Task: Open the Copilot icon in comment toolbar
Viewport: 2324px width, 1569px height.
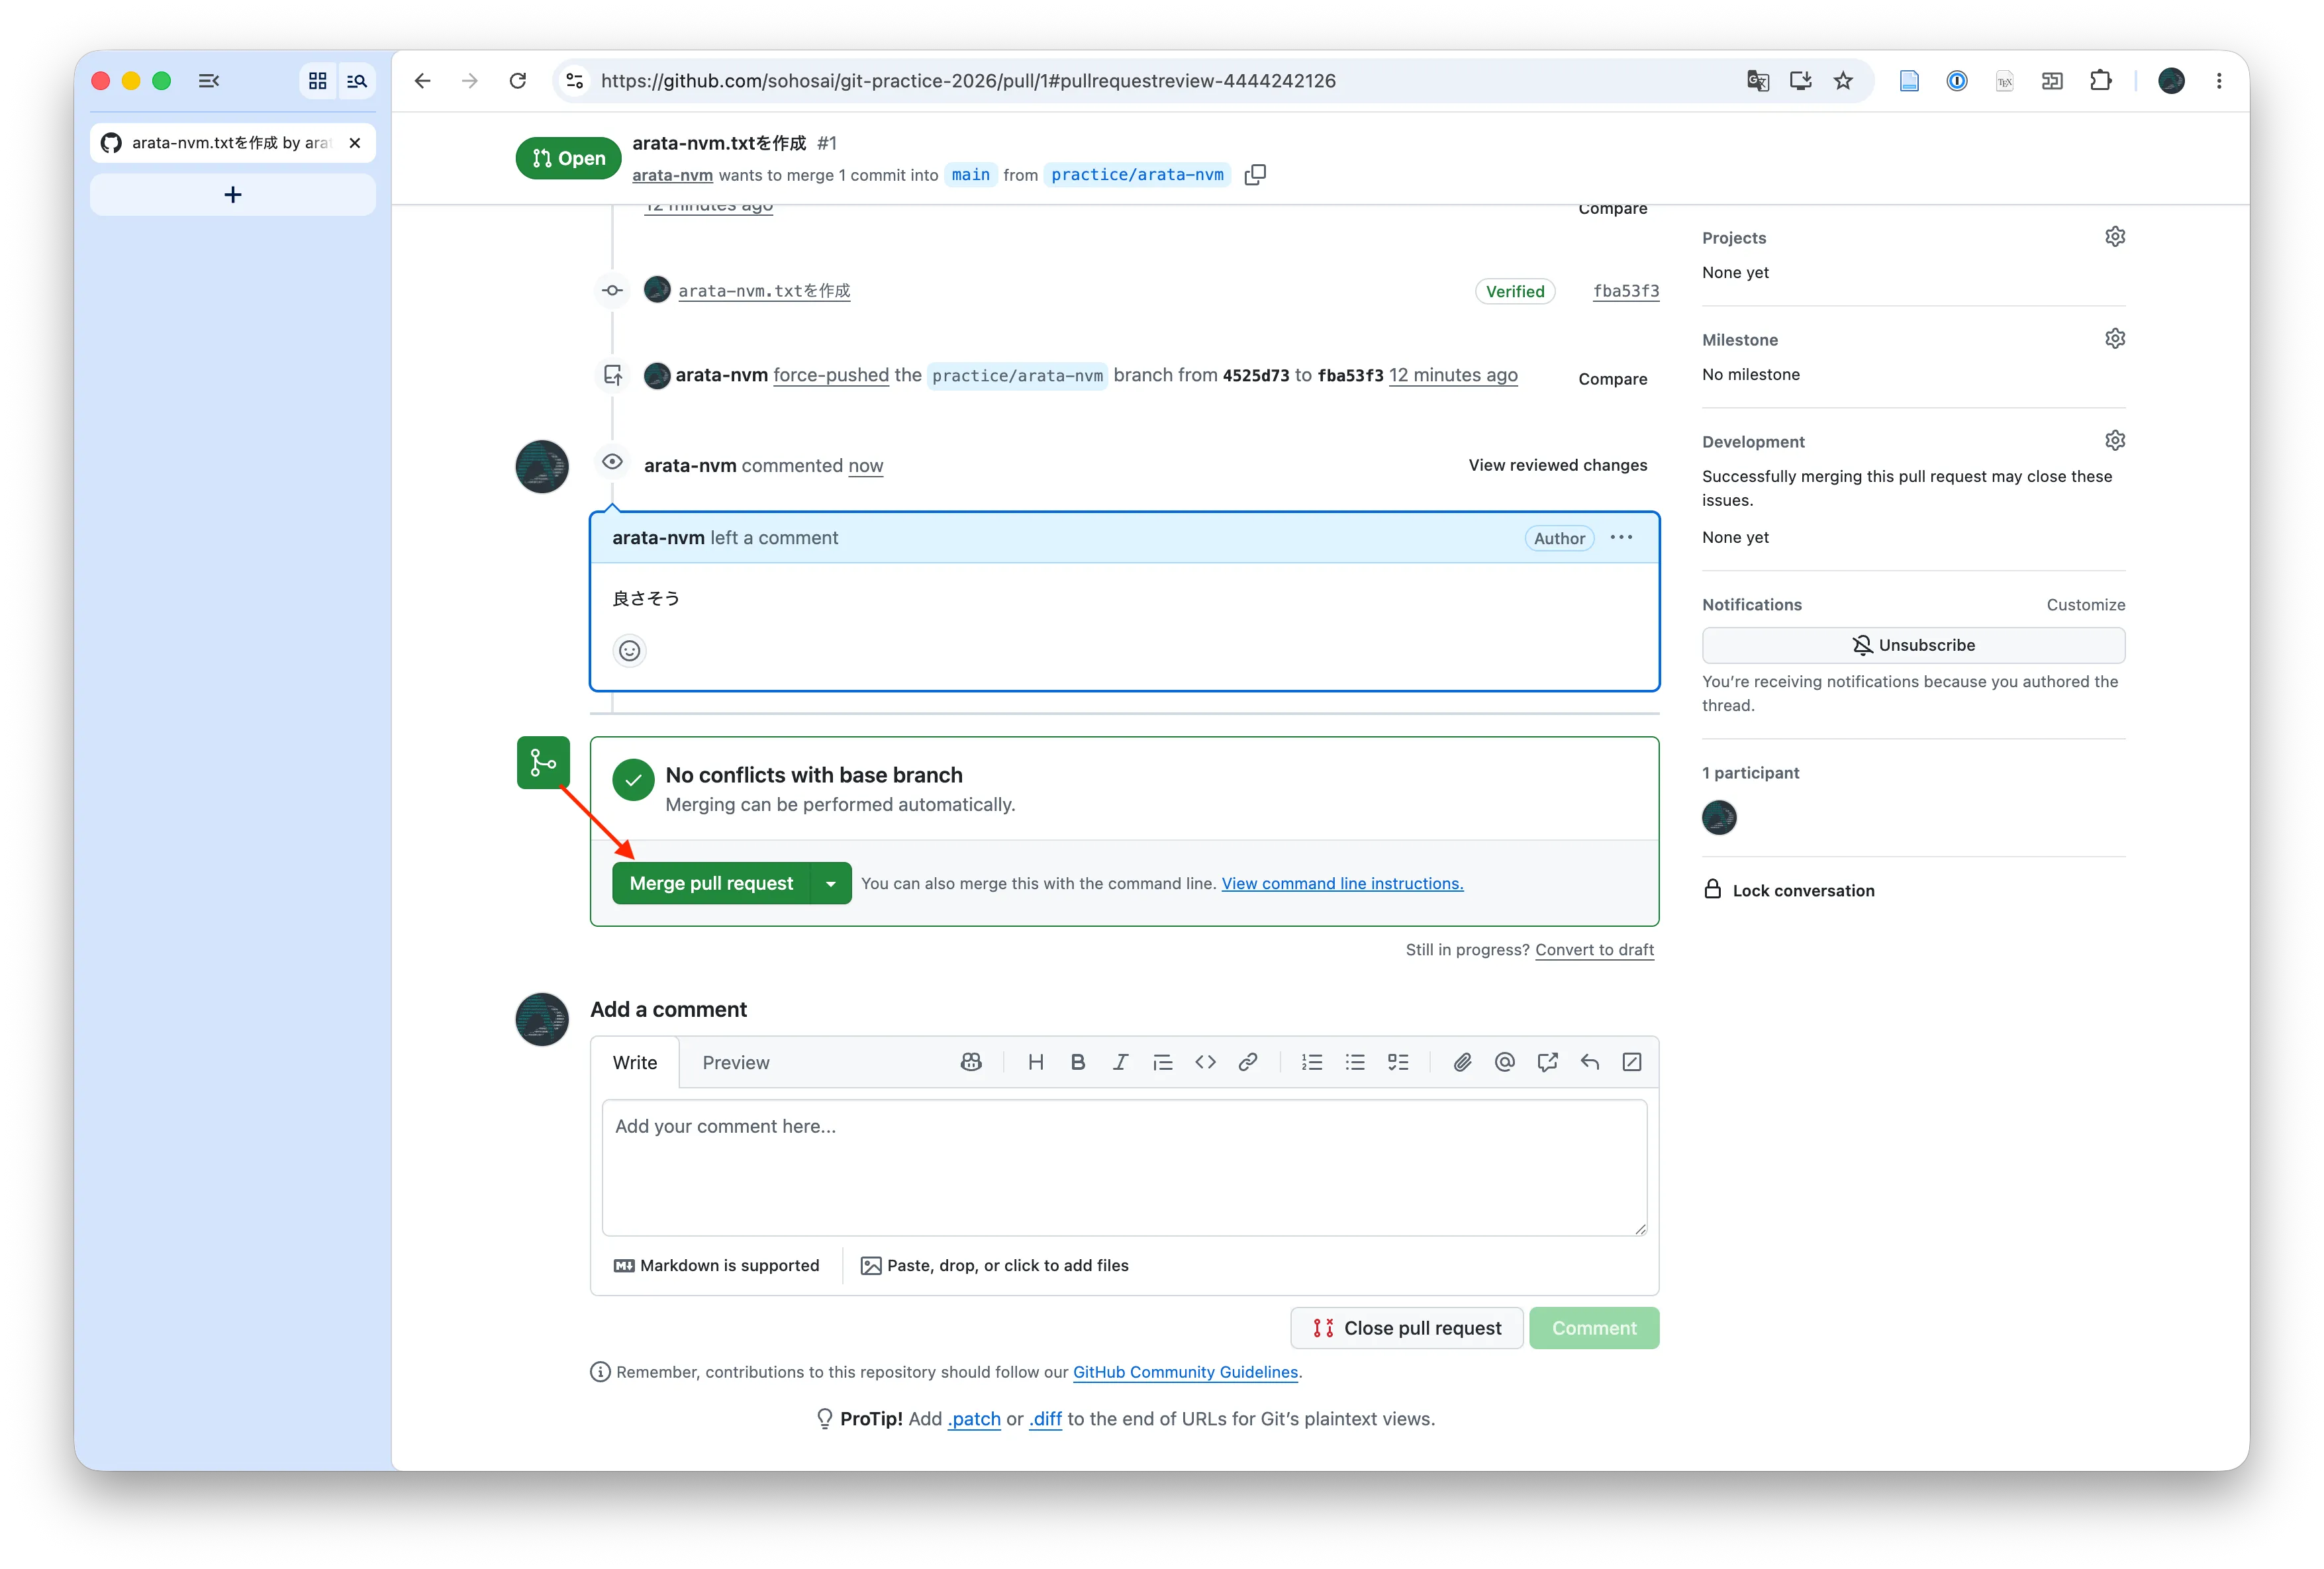Action: (971, 1062)
